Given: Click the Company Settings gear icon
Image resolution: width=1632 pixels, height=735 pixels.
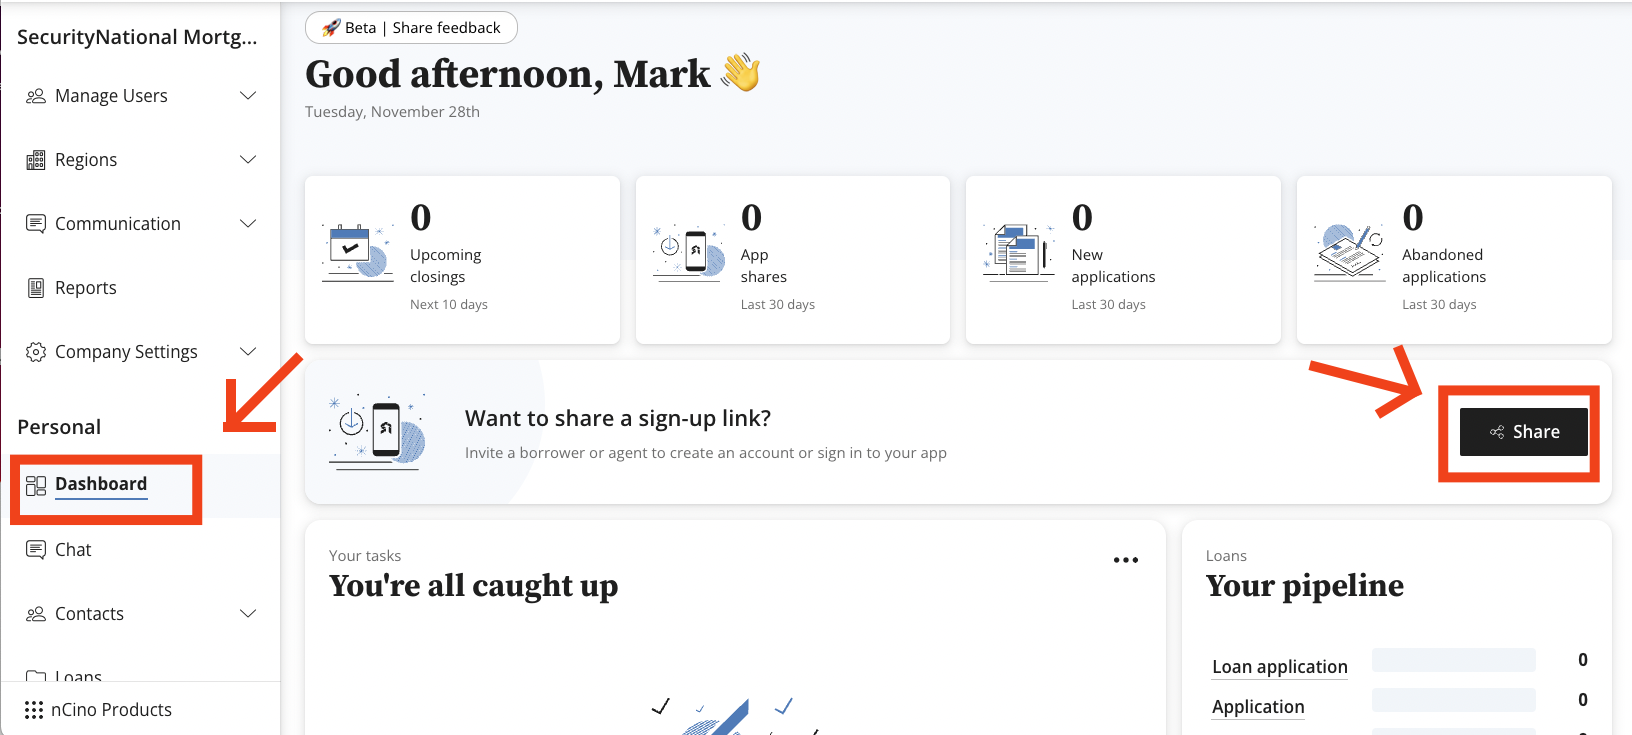Looking at the screenshot, I should (x=36, y=352).
